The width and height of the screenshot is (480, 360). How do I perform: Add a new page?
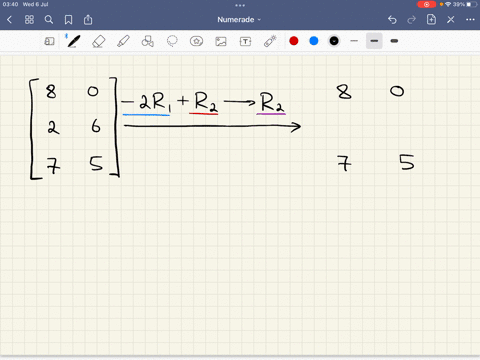431,19
